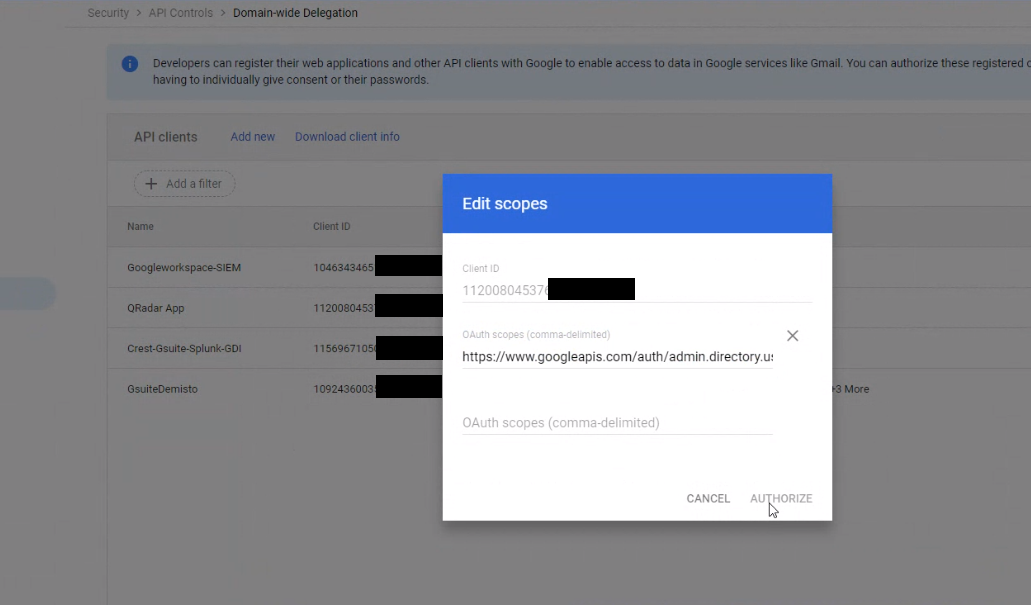1031x605 pixels.
Task: Select the GsuiteDemisto client row
Action: (162, 389)
